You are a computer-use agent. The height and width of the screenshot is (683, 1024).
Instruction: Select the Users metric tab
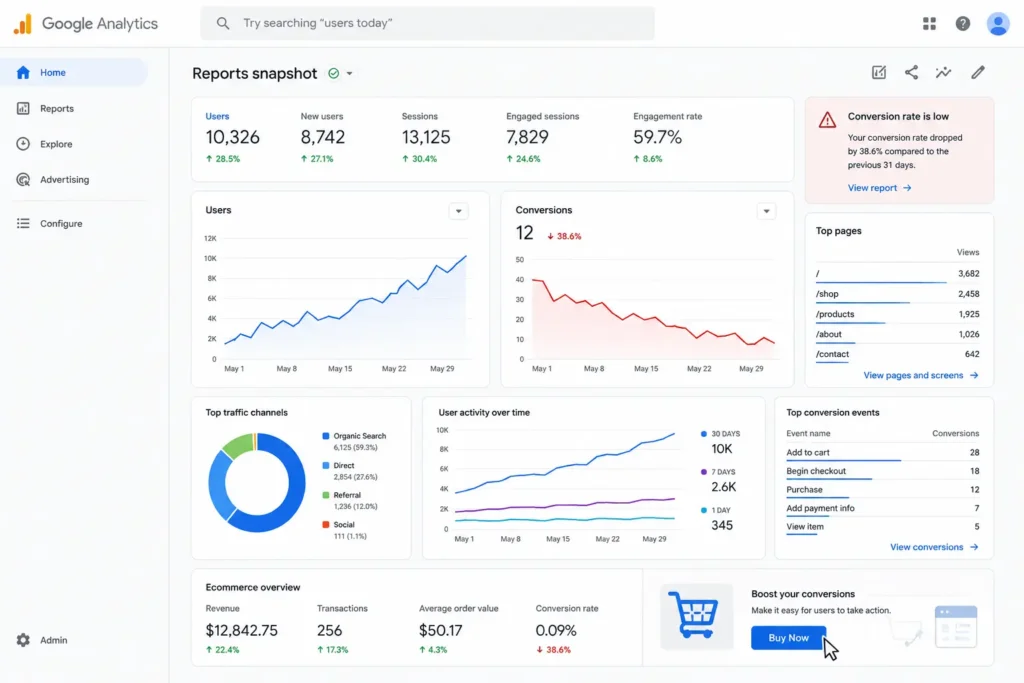point(232,137)
